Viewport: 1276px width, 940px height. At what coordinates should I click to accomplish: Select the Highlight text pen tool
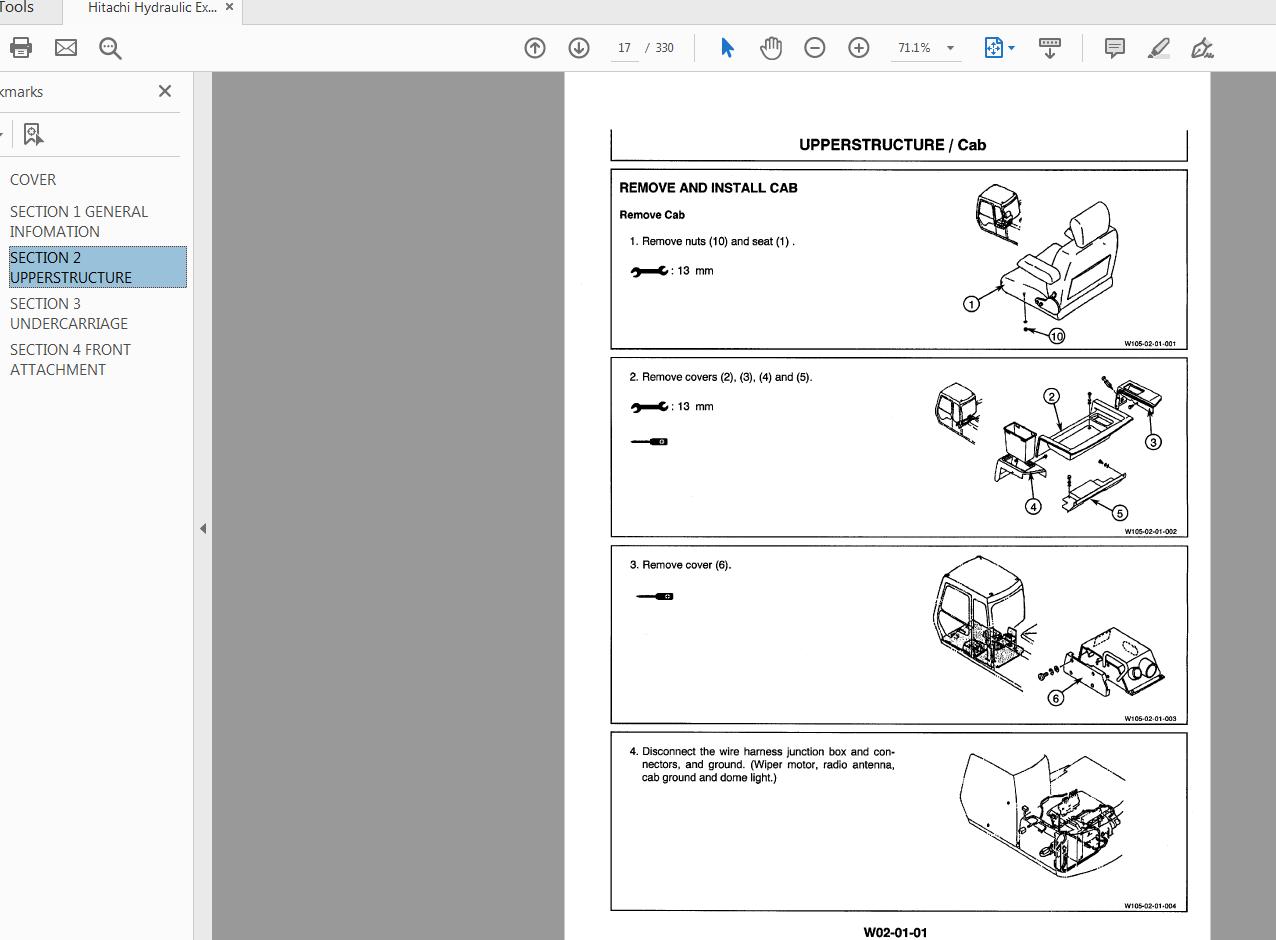[x=1158, y=48]
